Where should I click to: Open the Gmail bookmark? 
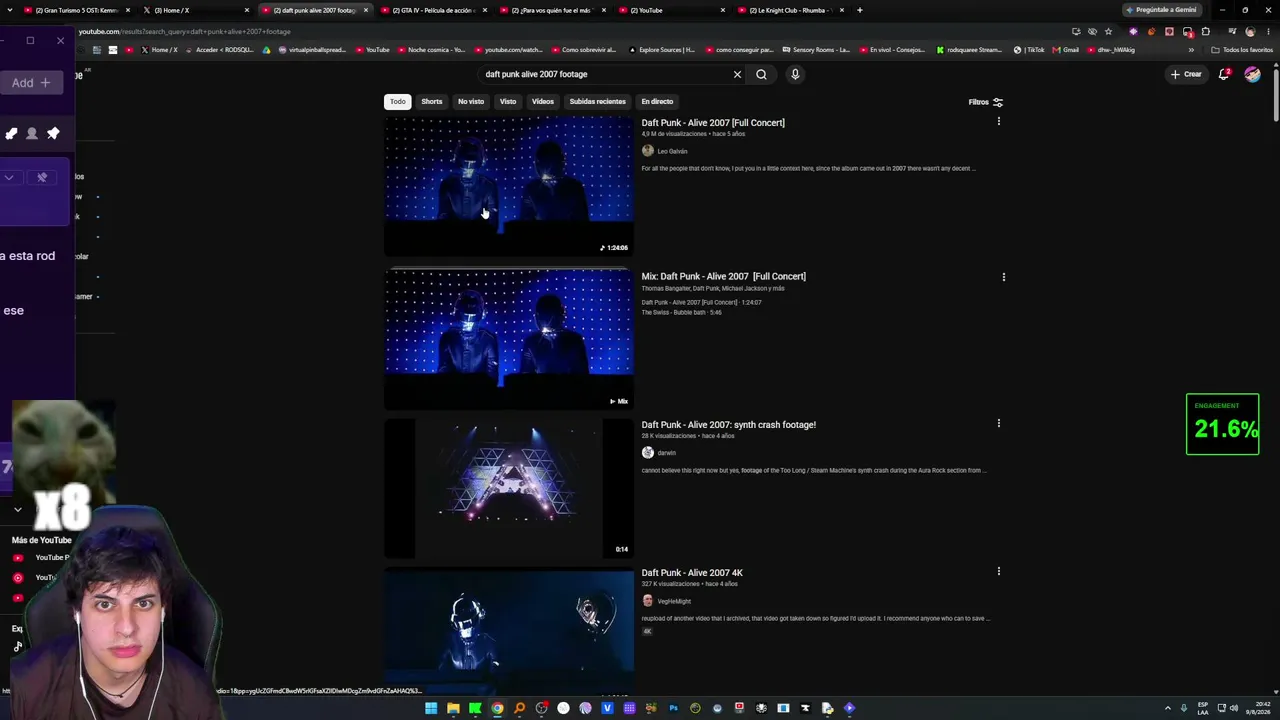coord(1066,50)
